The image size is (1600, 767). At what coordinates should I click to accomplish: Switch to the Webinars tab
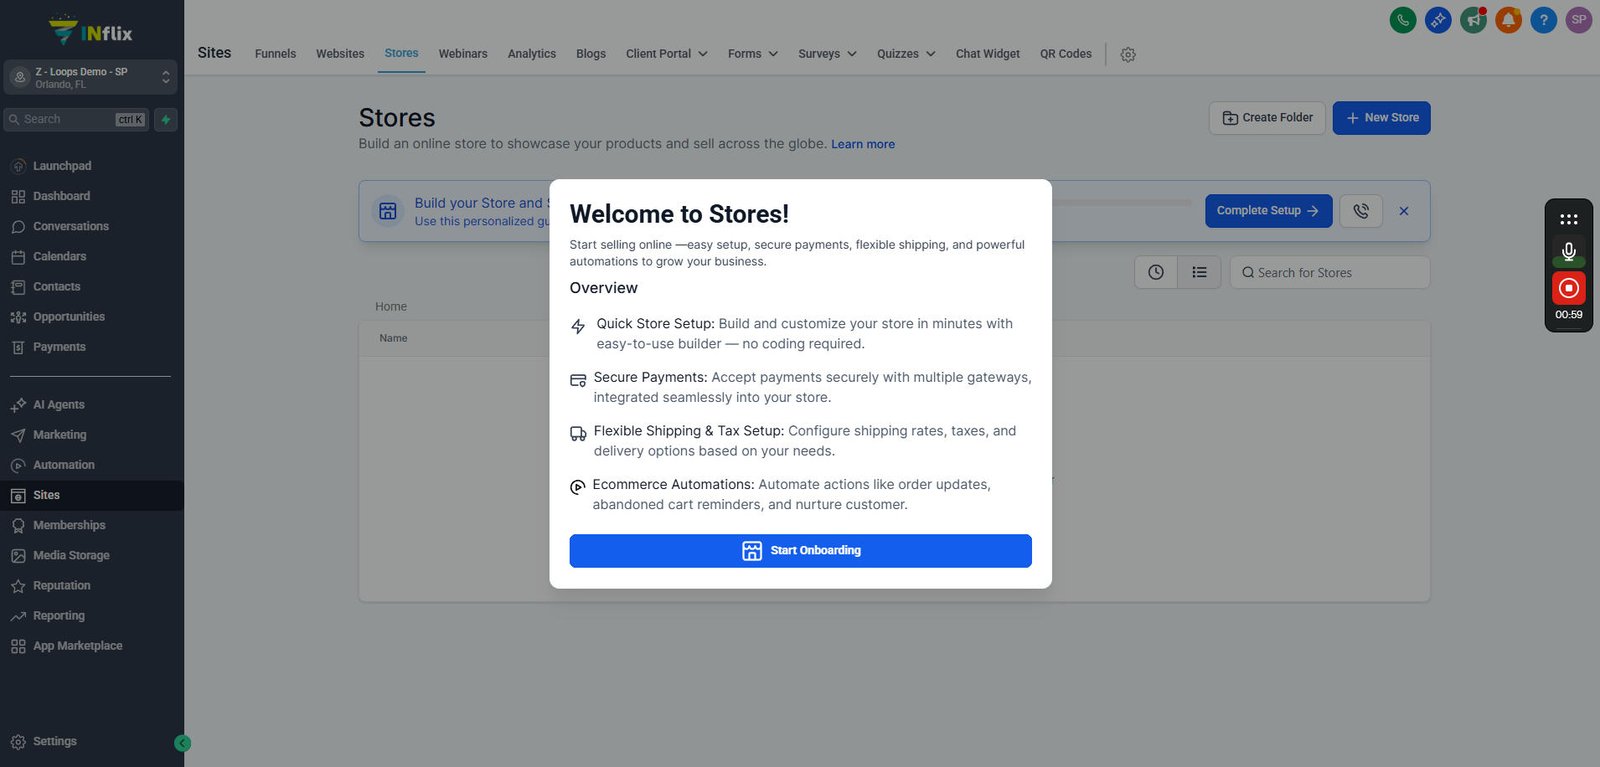click(x=463, y=54)
